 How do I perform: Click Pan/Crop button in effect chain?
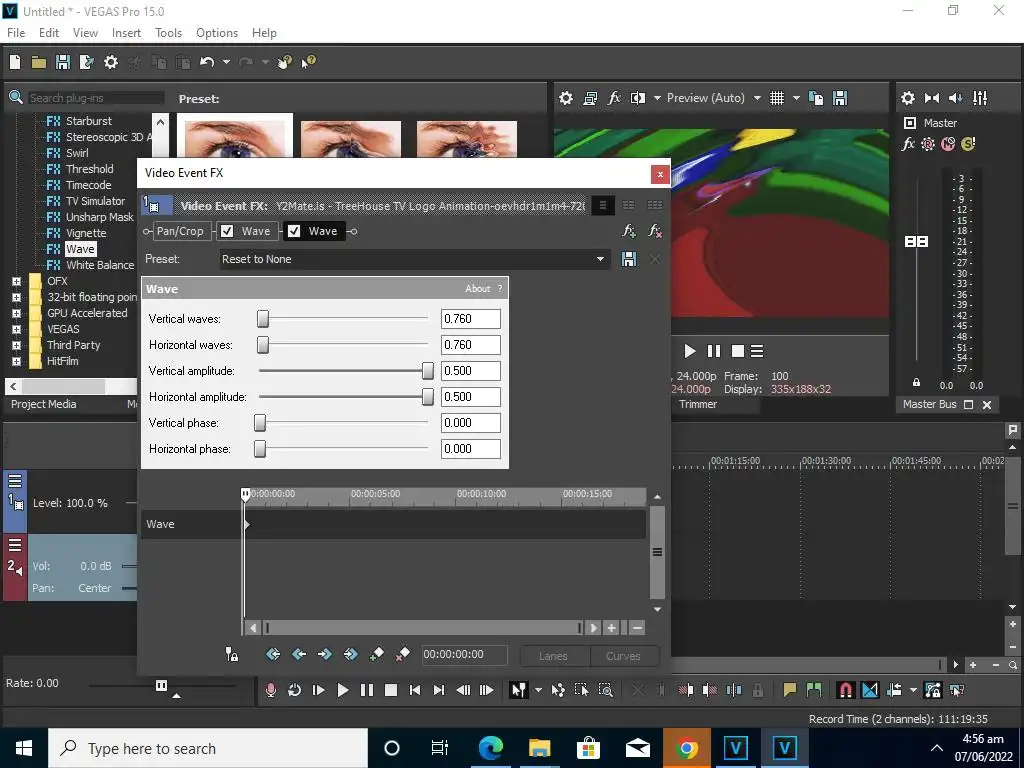(180, 231)
